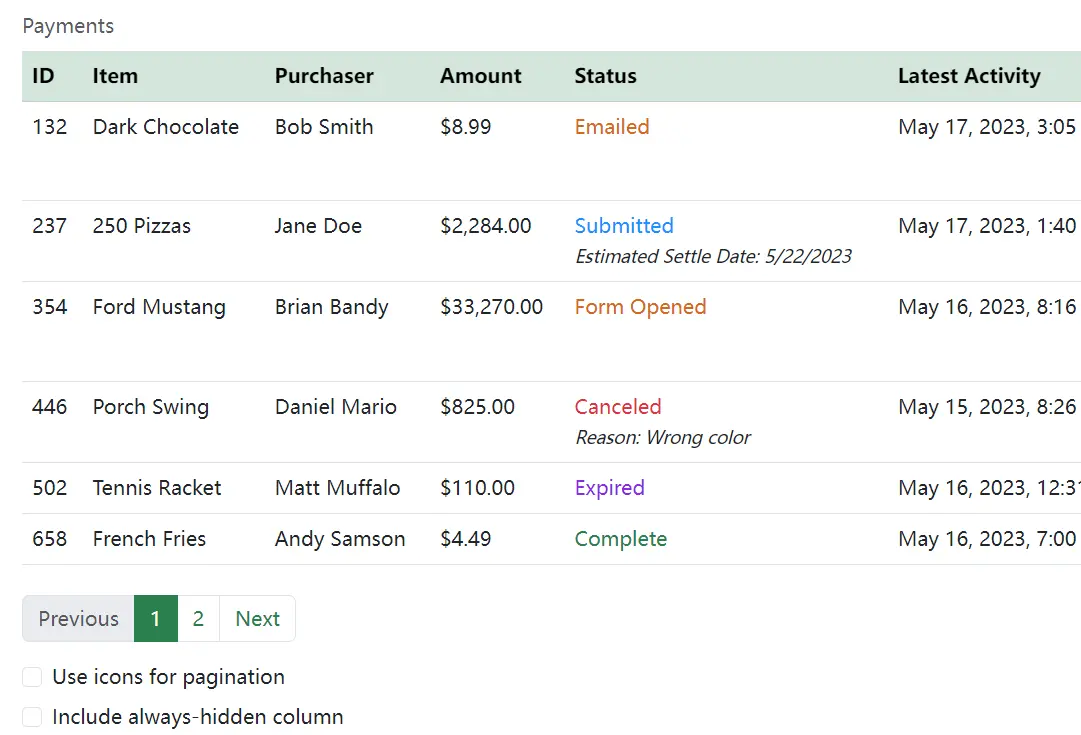Click the Status column header
This screenshot has width=1081, height=735.
[605, 76]
